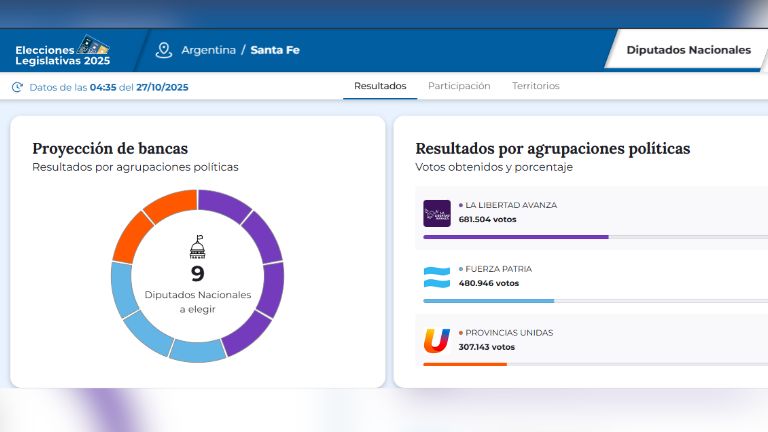Screen dimensions: 768x432
Task: Open the Santa Fe breadcrumb entry
Action: [275, 50]
